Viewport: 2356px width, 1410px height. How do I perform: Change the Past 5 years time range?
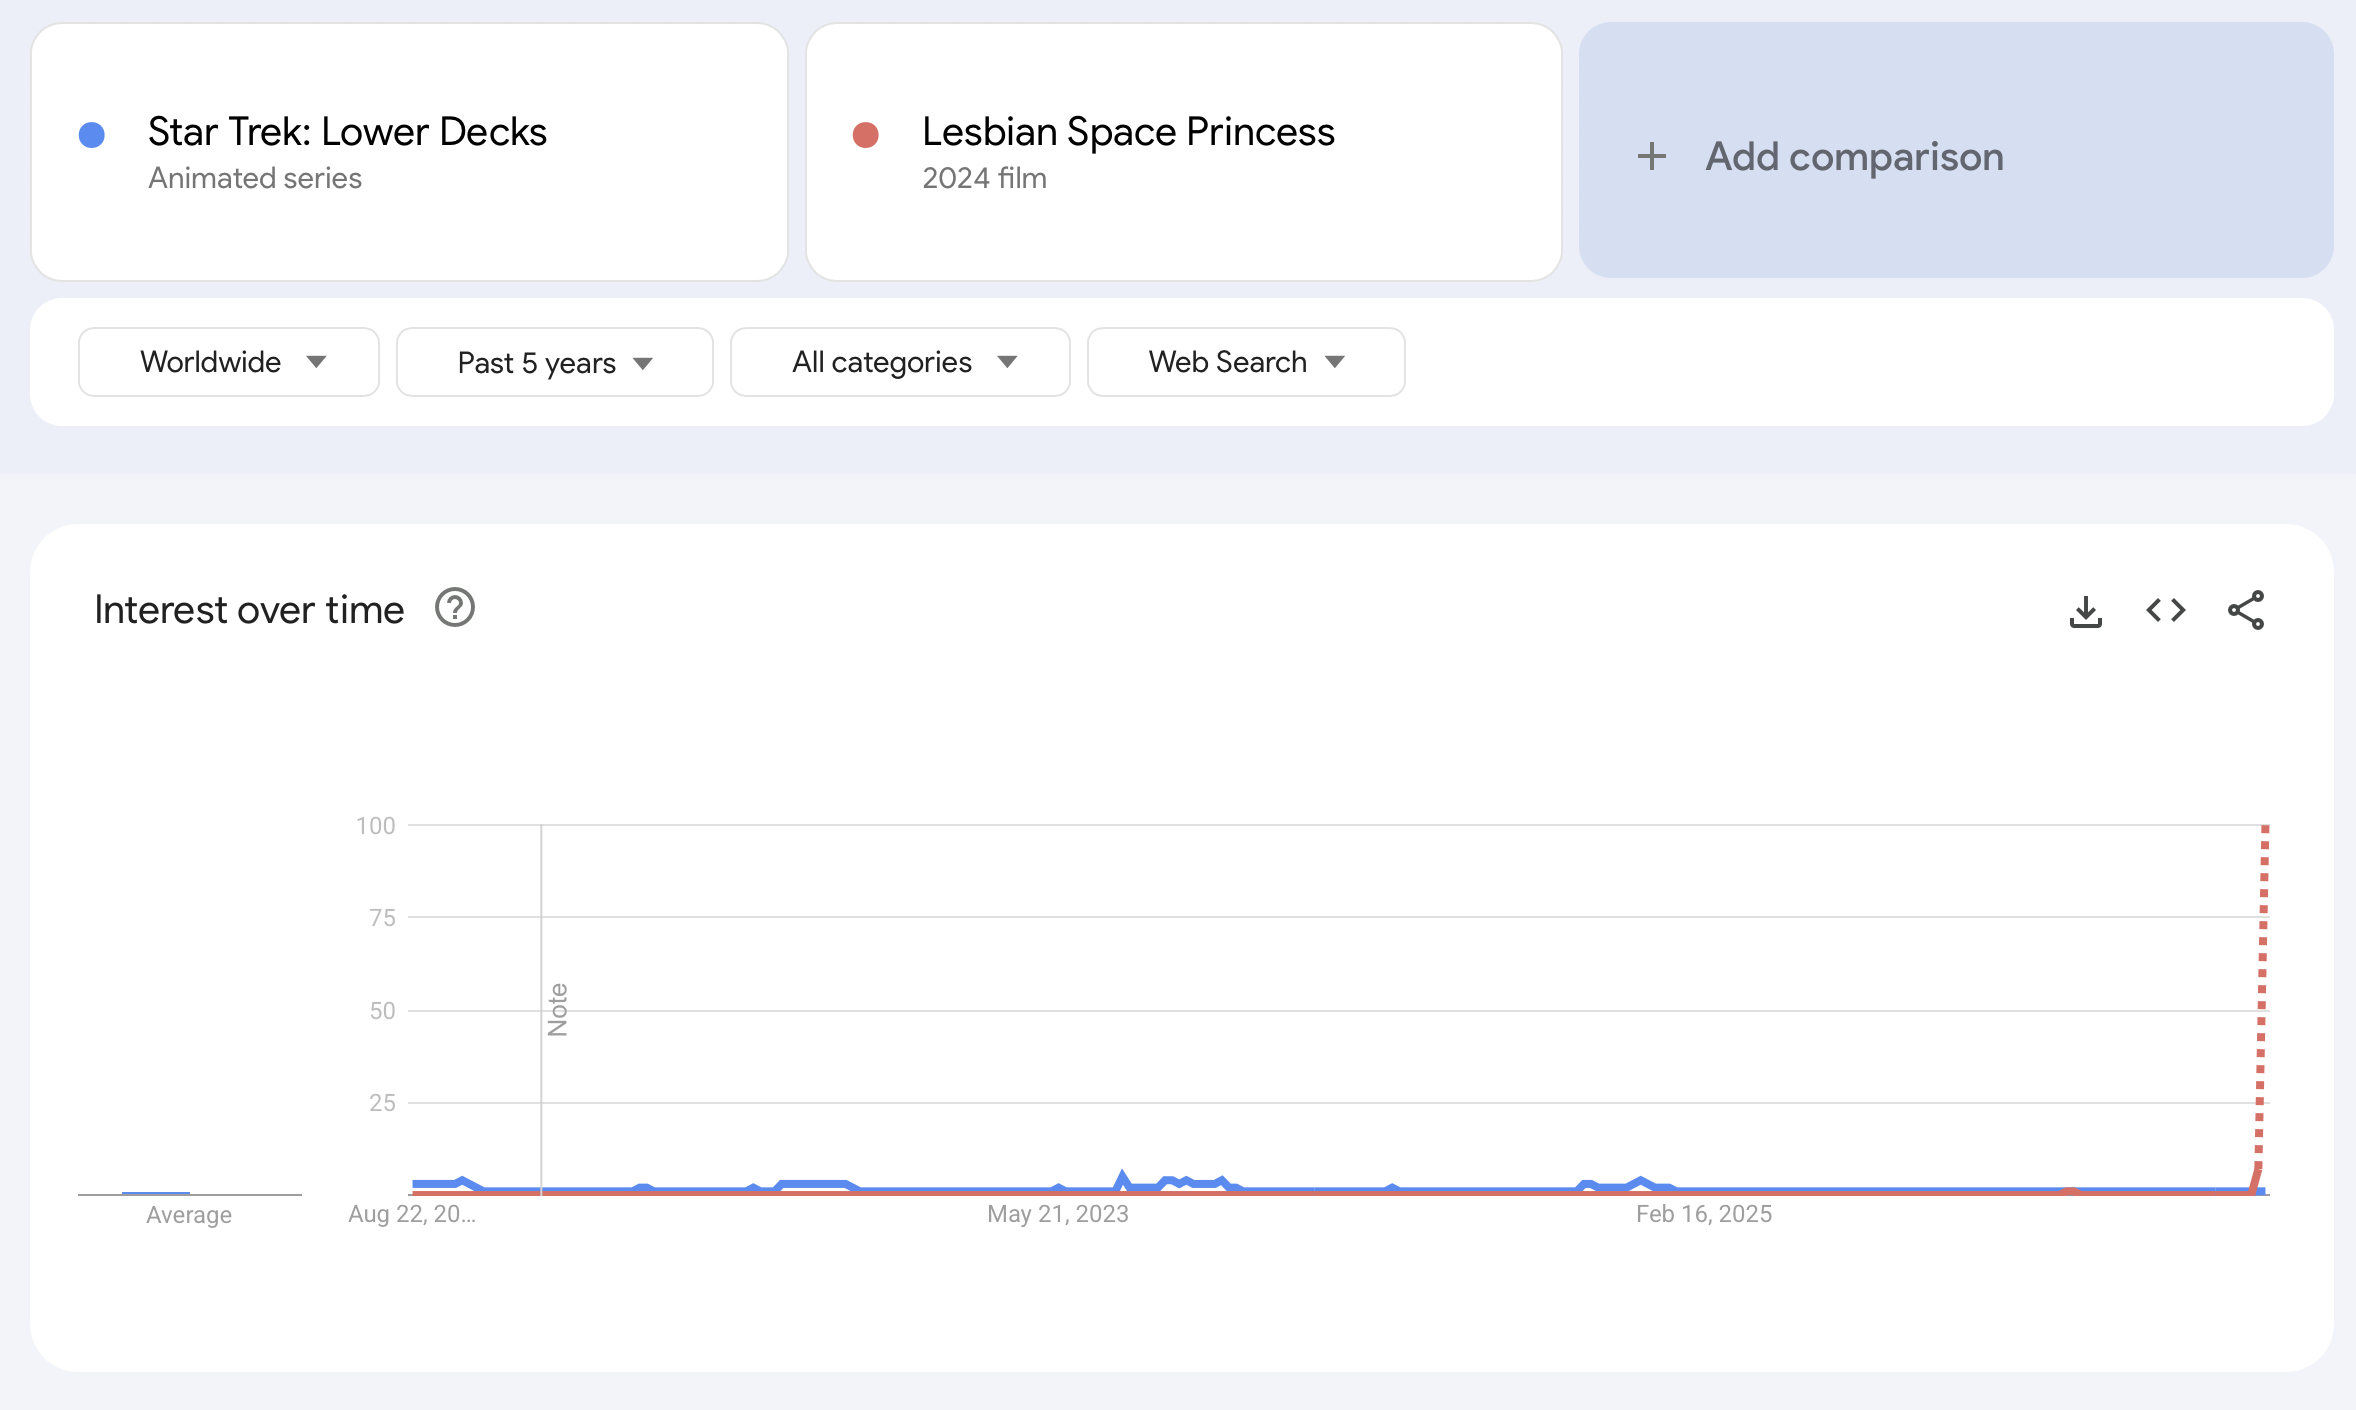[x=555, y=362]
